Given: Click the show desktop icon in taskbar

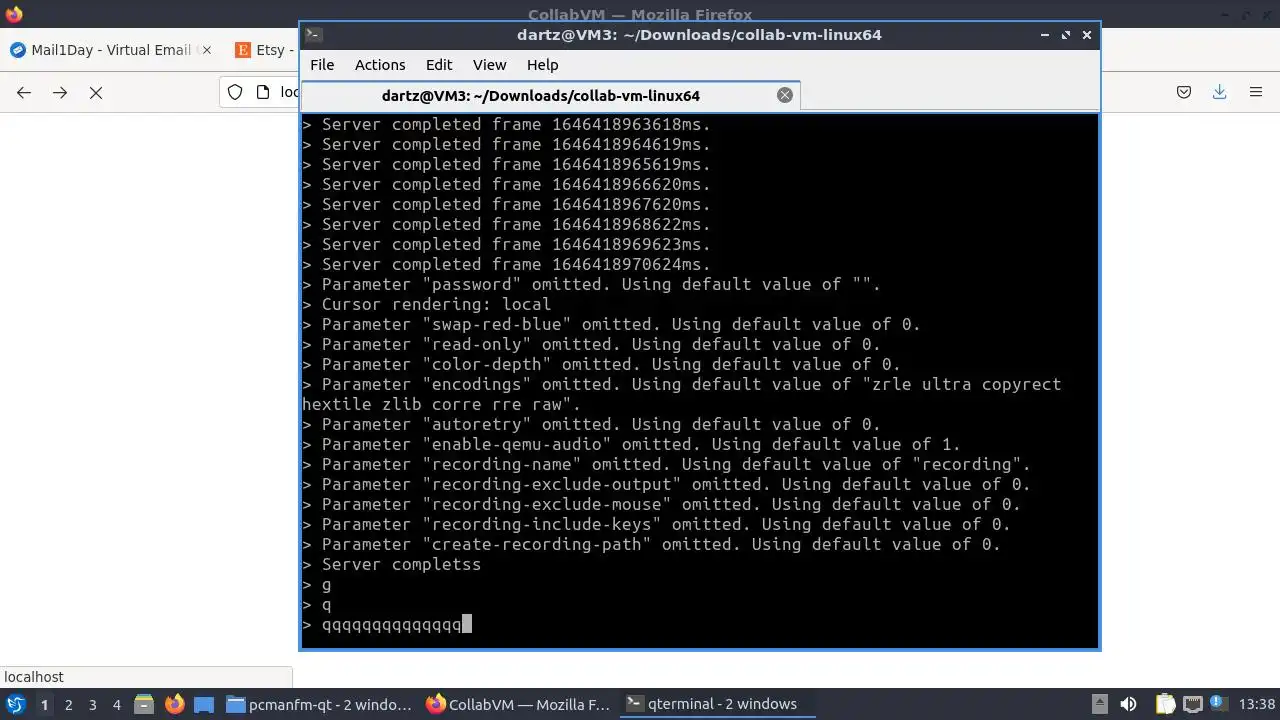Looking at the screenshot, I should click(x=204, y=704).
